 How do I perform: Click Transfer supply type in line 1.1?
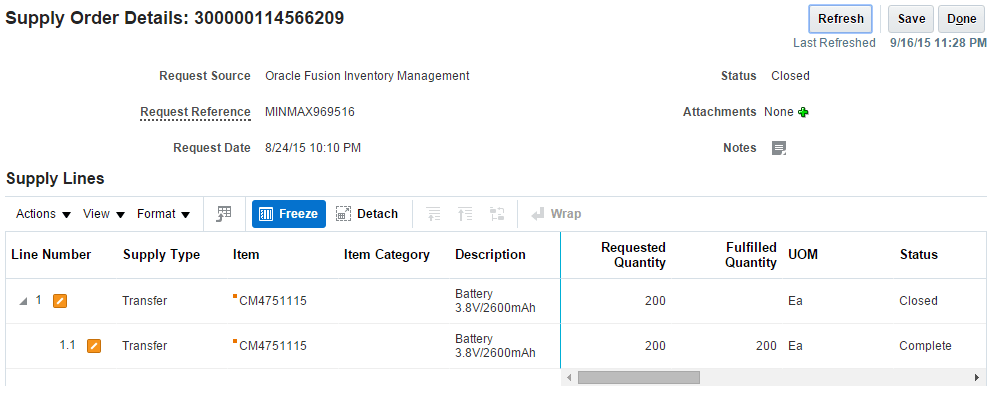tap(145, 346)
